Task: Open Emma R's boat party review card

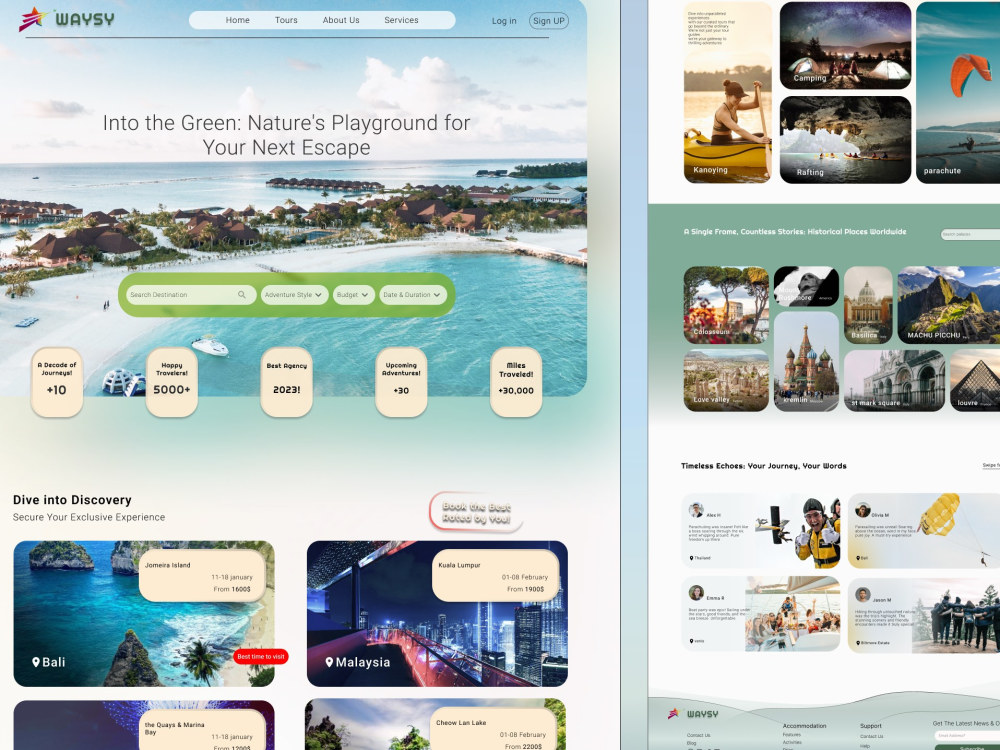Action: pos(761,614)
